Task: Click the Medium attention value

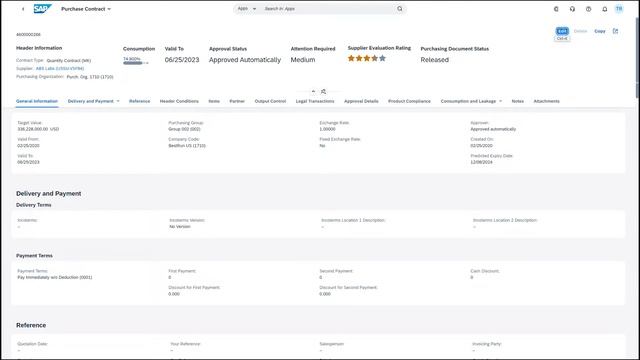Action: [303, 60]
